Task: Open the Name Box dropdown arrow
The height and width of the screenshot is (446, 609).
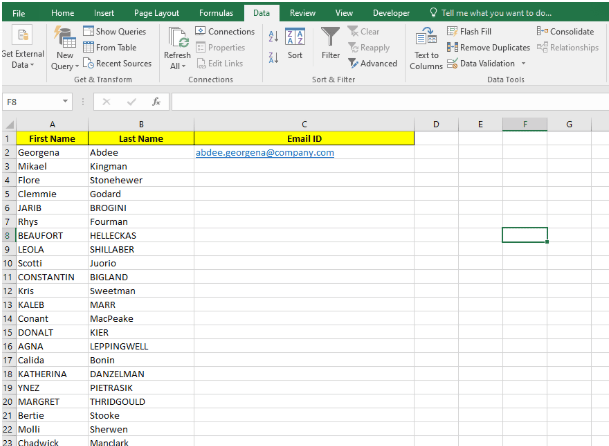Action: tap(66, 102)
